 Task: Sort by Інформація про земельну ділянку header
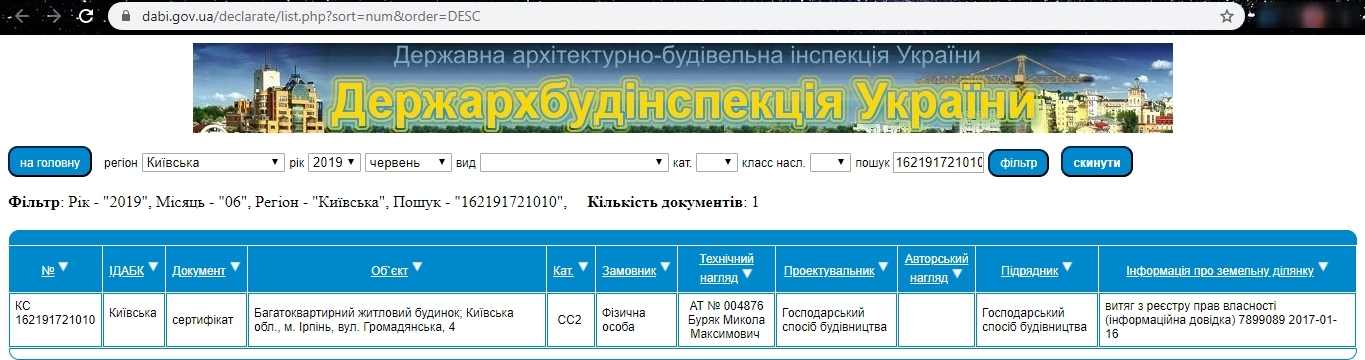tap(1220, 271)
